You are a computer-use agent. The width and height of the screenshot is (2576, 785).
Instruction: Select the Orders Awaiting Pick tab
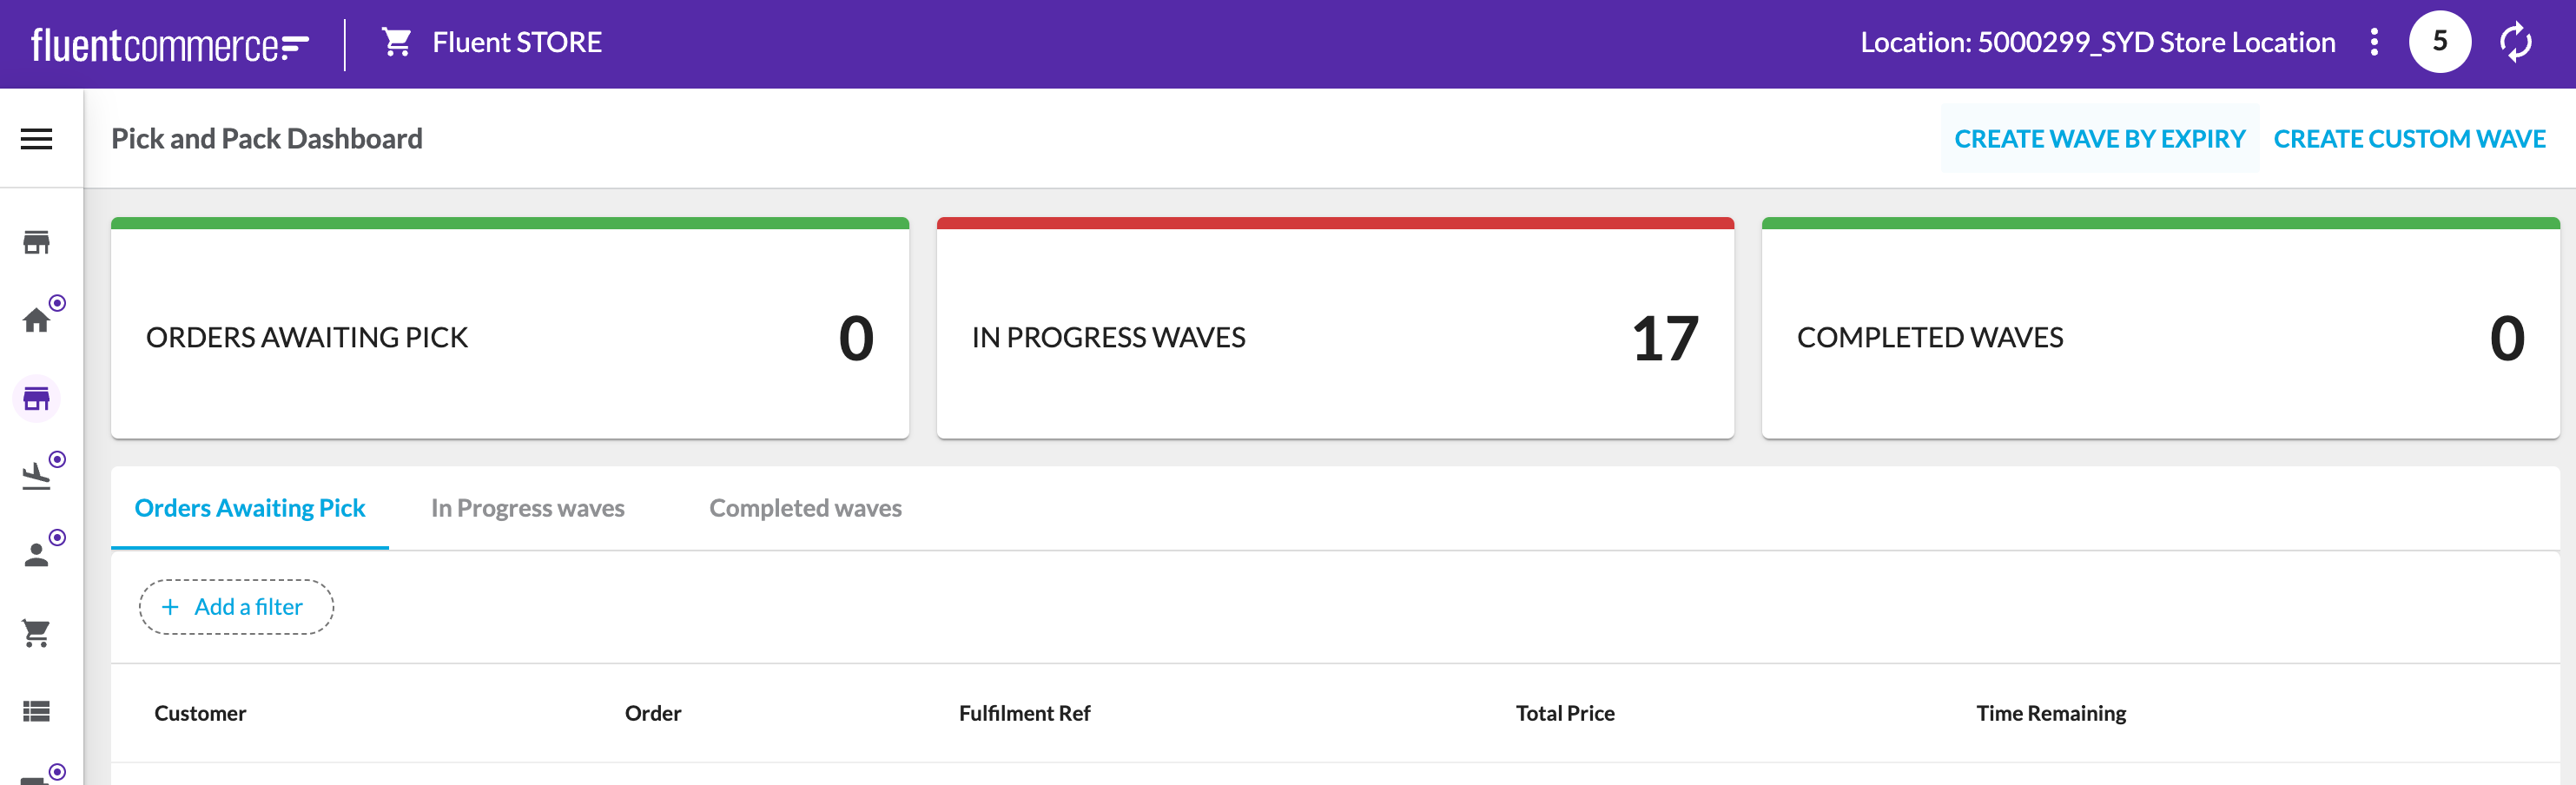[250, 508]
